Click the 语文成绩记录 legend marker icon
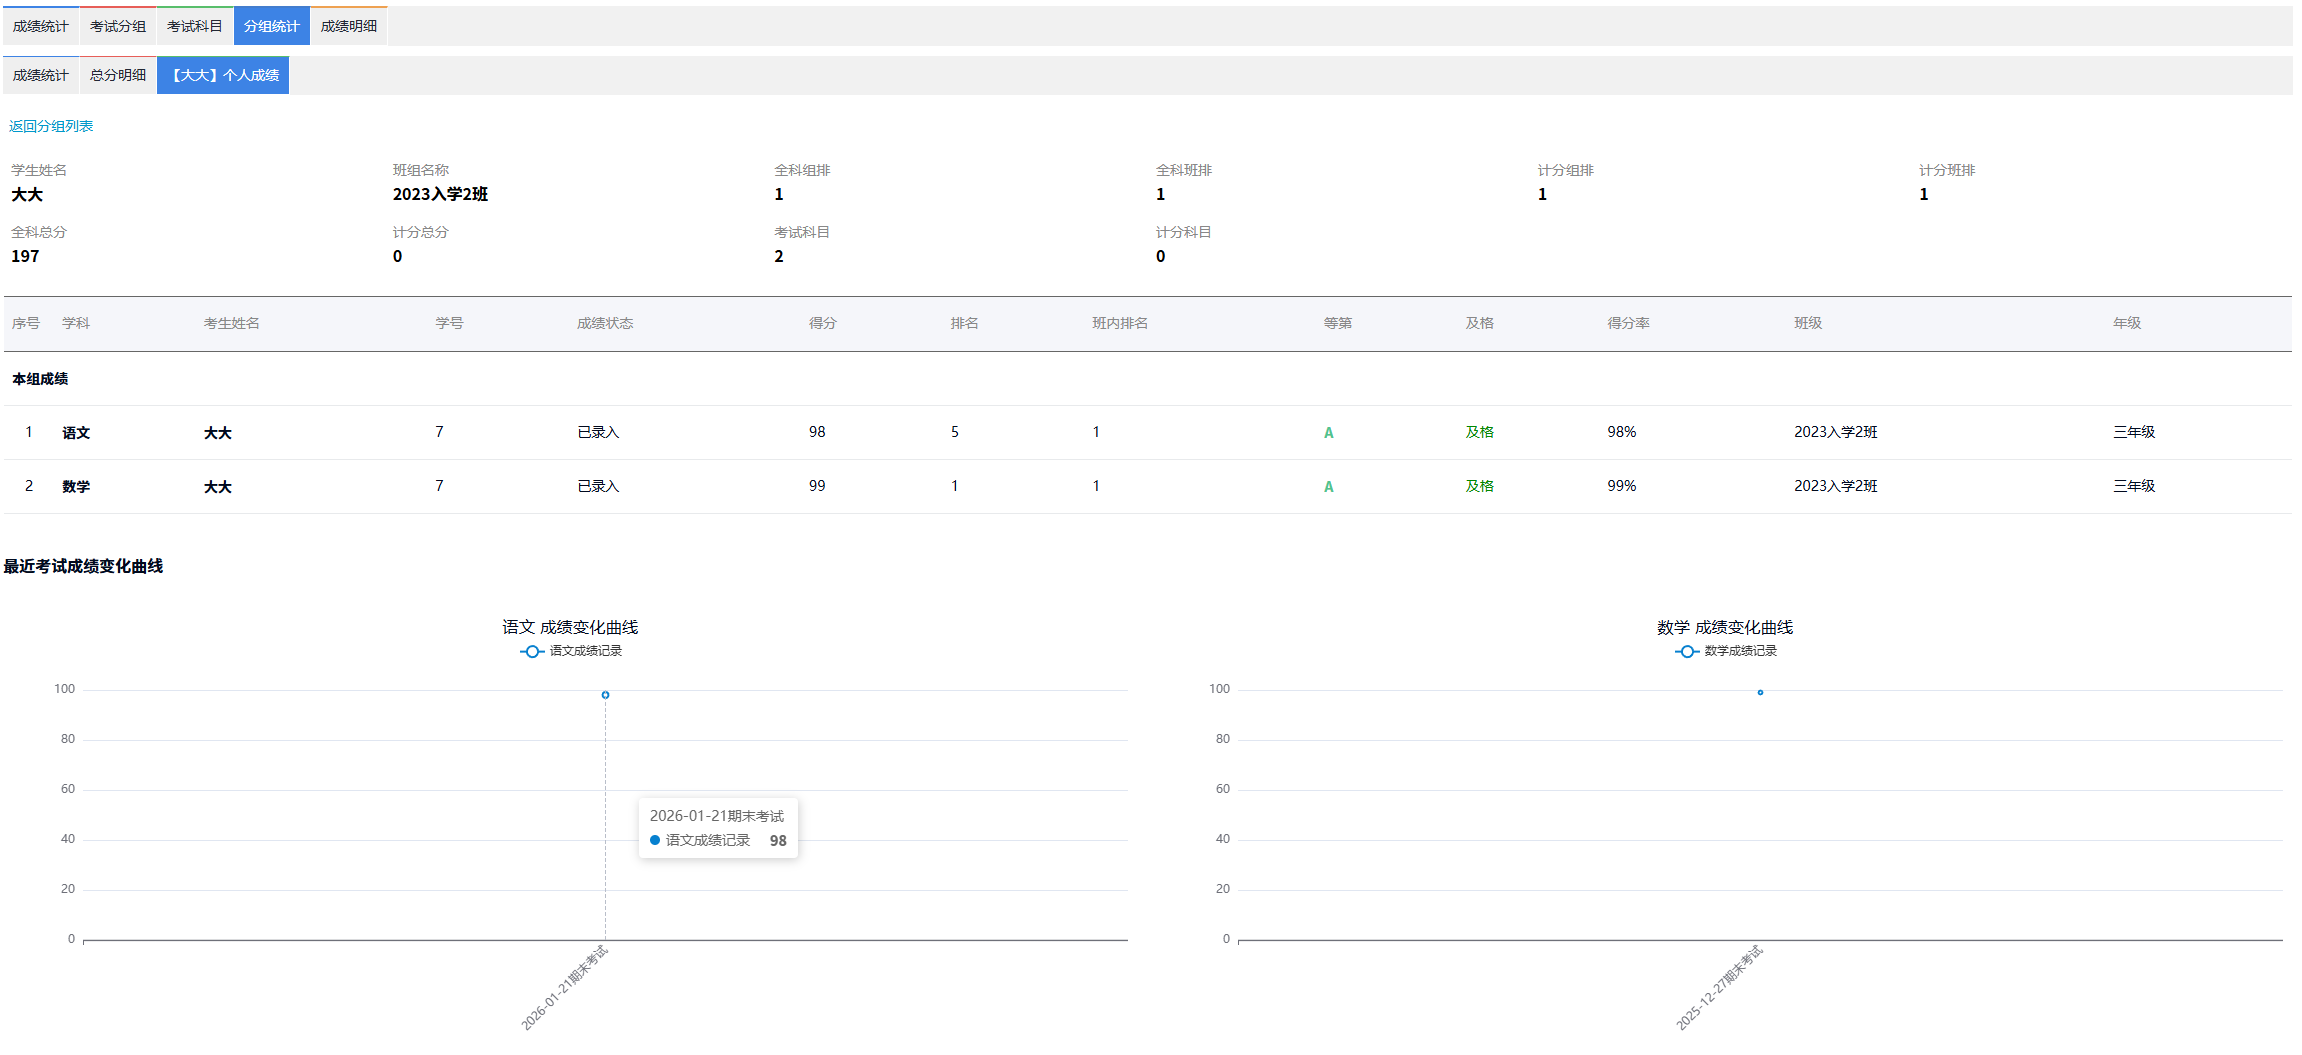 pyautogui.click(x=532, y=651)
